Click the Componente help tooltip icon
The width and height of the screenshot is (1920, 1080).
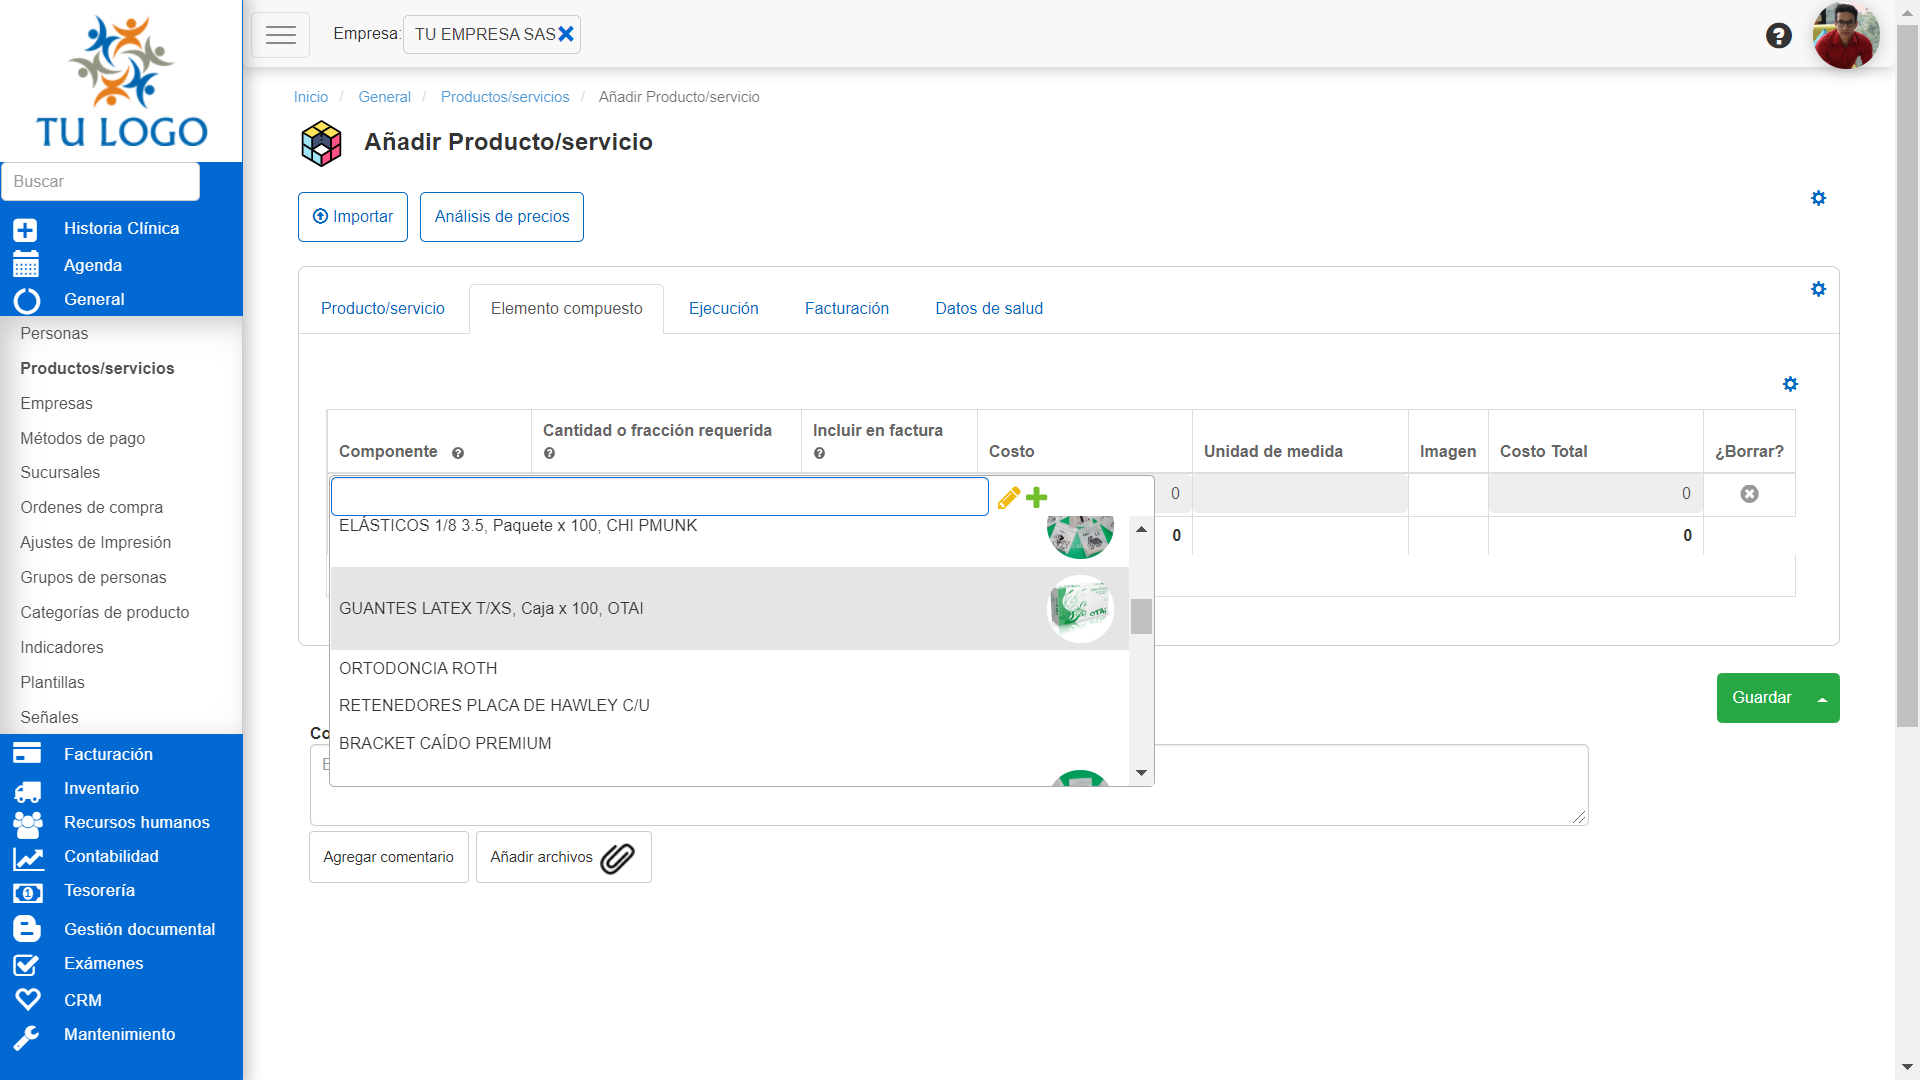coord(458,453)
